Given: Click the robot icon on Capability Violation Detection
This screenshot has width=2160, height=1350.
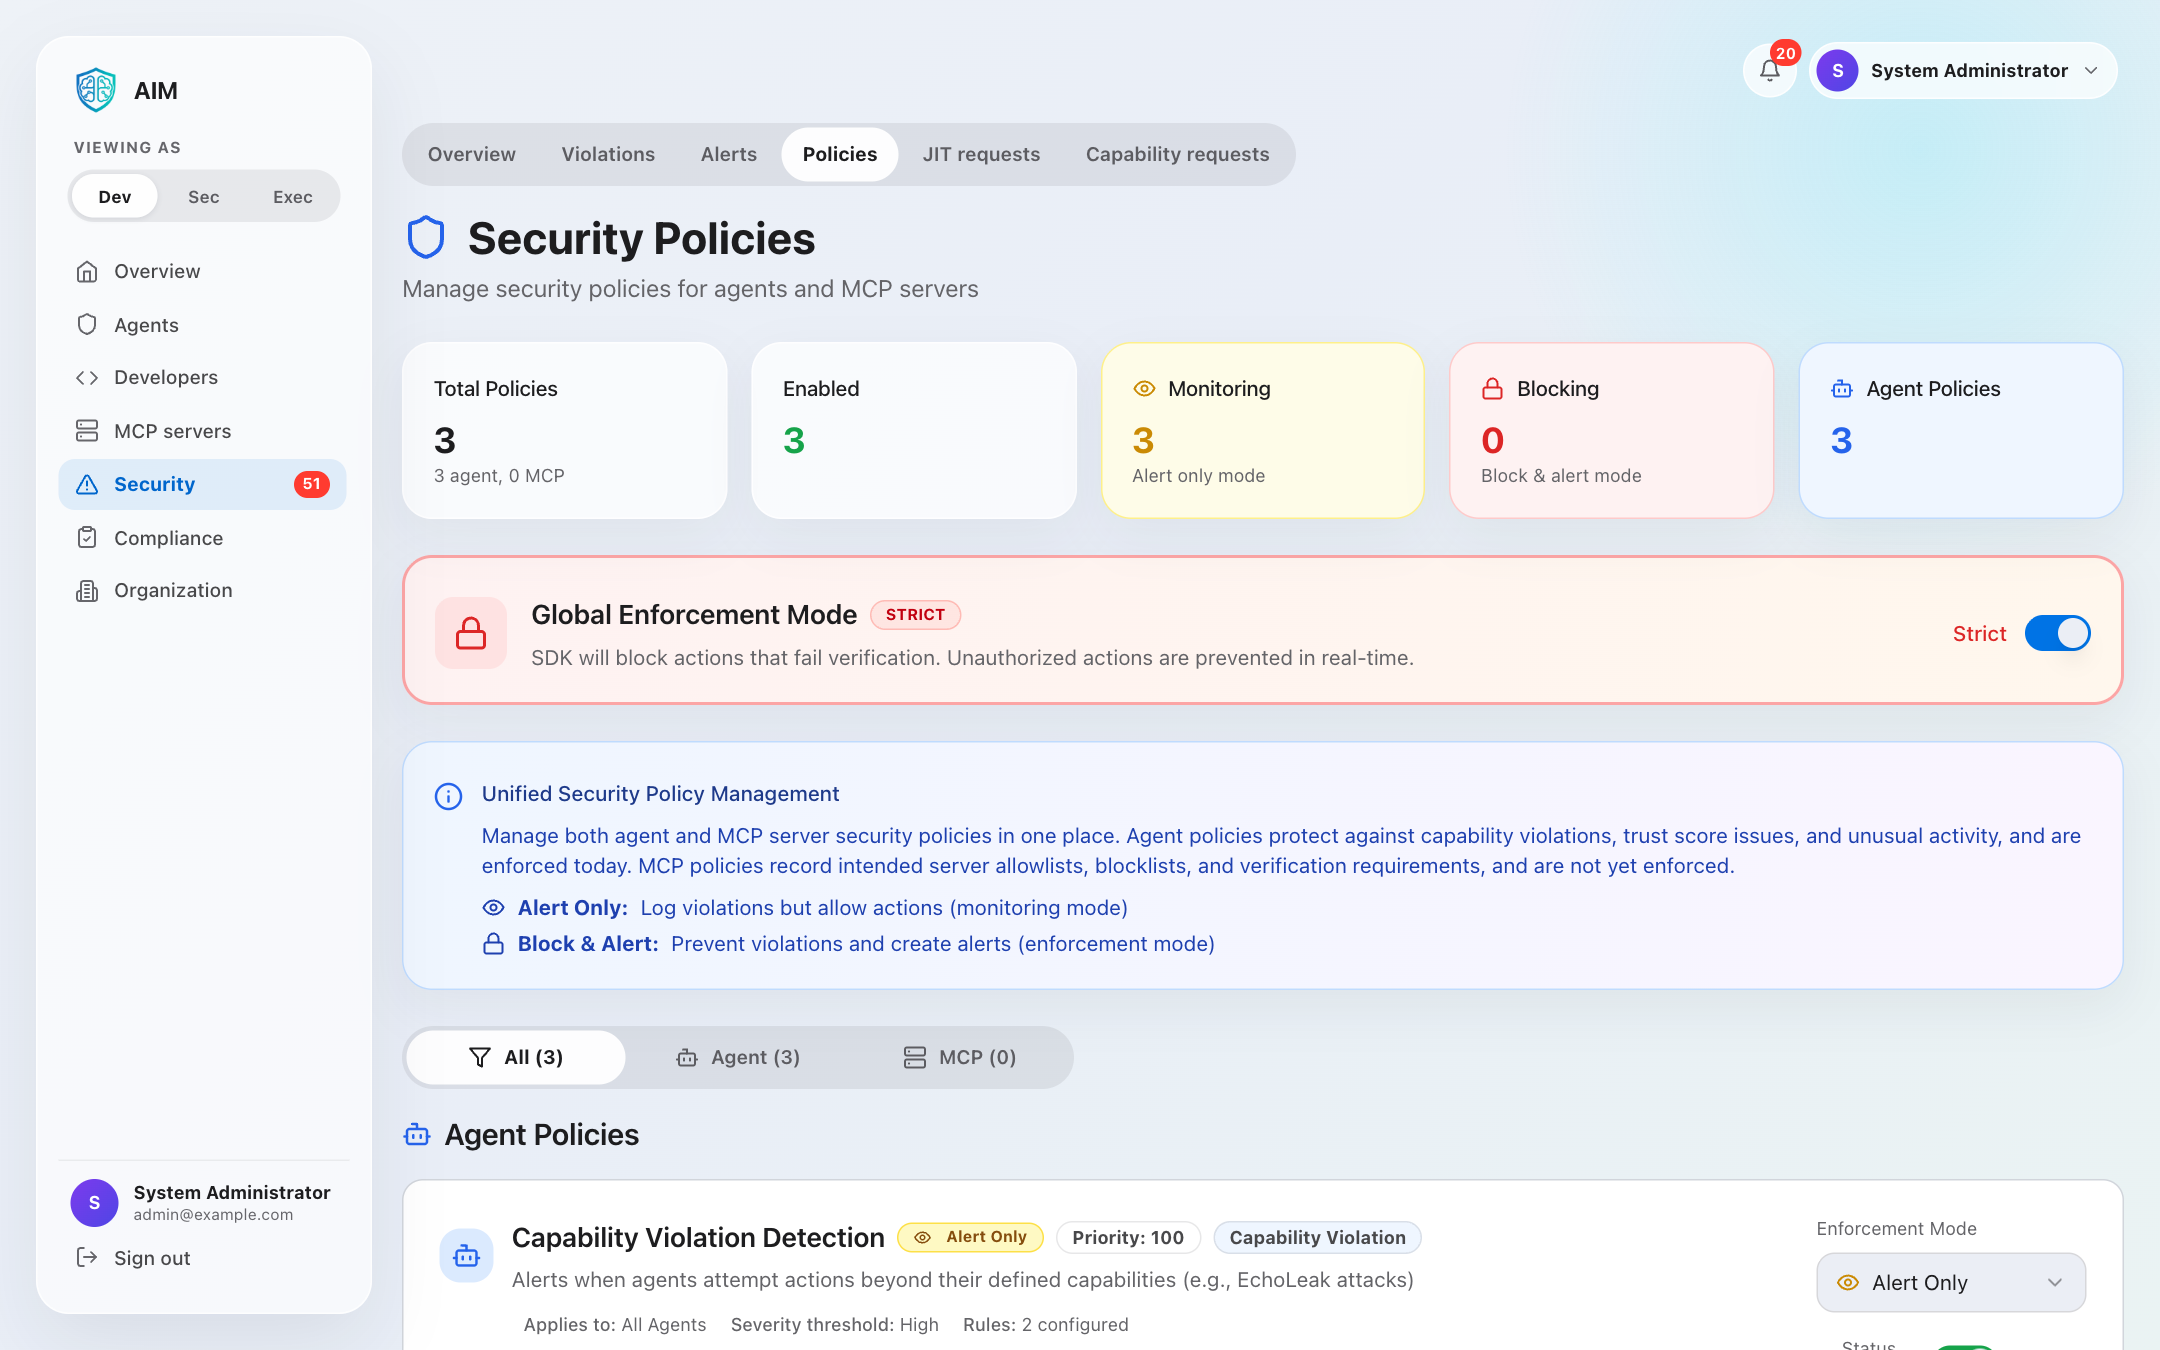Looking at the screenshot, I should click(x=466, y=1256).
